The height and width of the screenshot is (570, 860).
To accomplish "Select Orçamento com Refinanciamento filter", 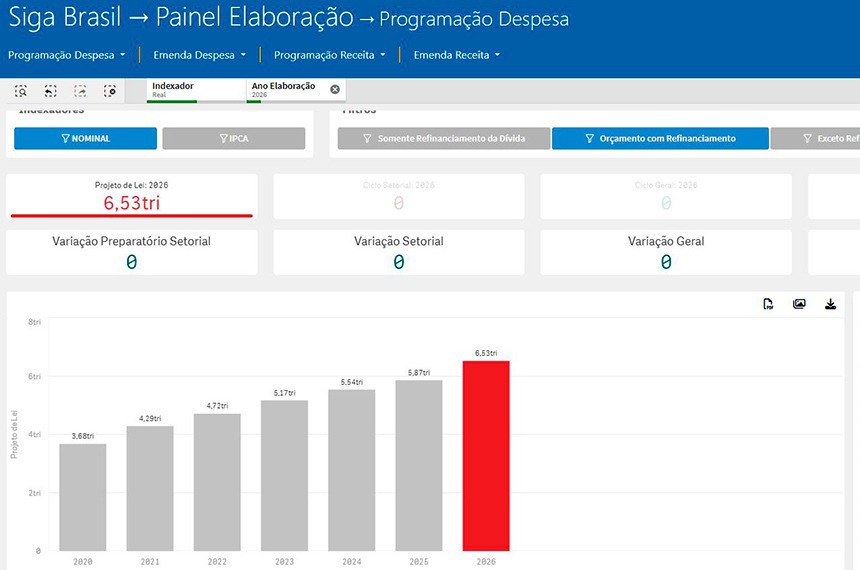I will (660, 138).
